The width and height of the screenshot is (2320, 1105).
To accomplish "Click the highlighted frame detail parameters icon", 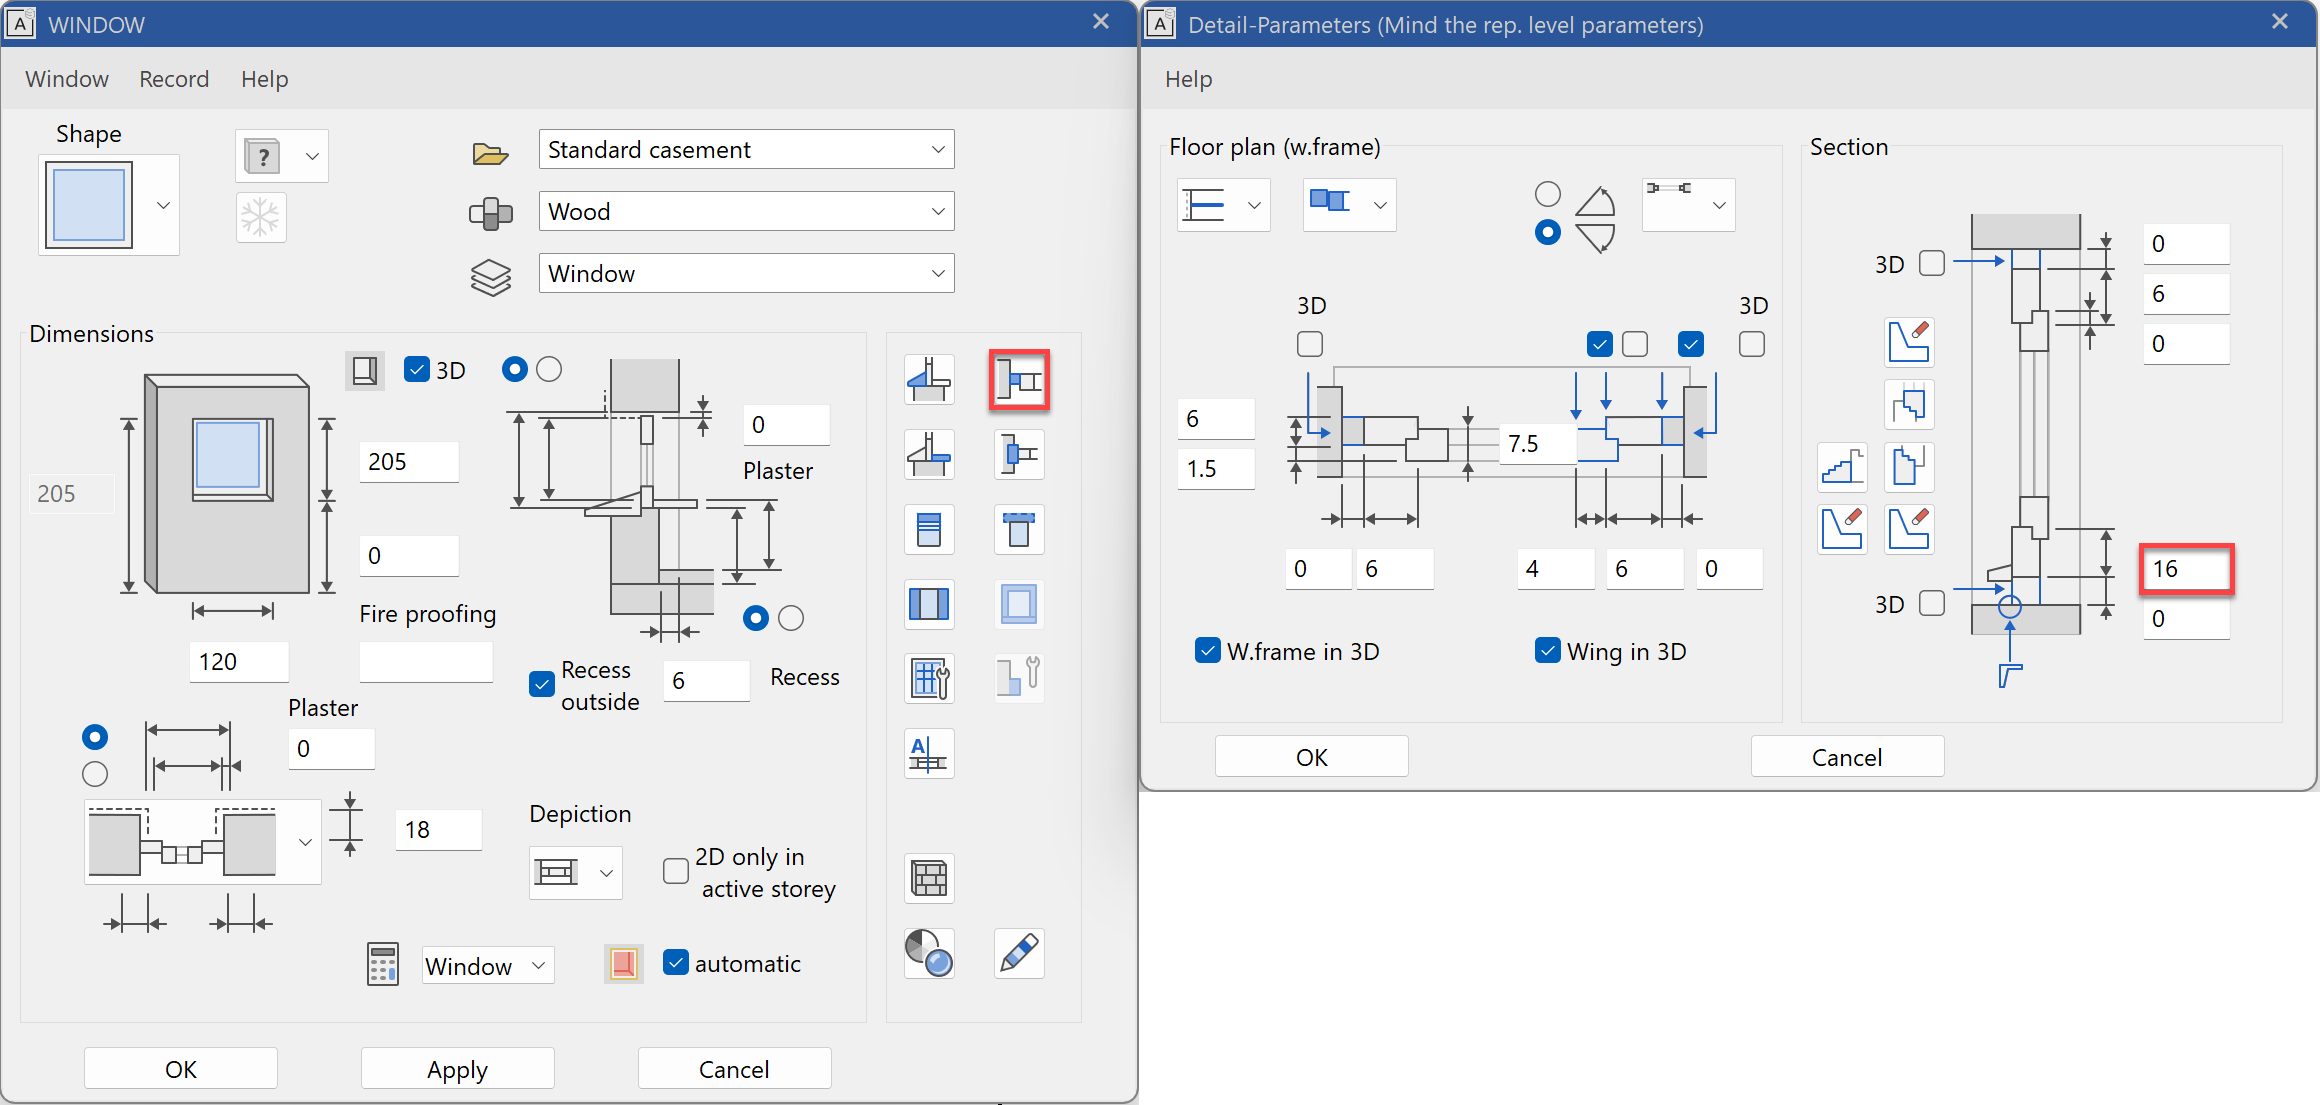I will (1019, 380).
